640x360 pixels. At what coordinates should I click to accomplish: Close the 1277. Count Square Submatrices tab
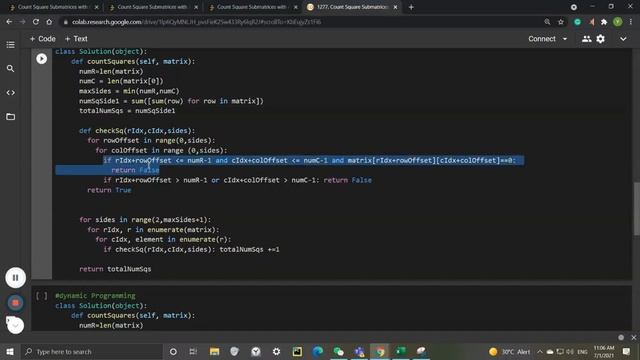(x=395, y=7)
